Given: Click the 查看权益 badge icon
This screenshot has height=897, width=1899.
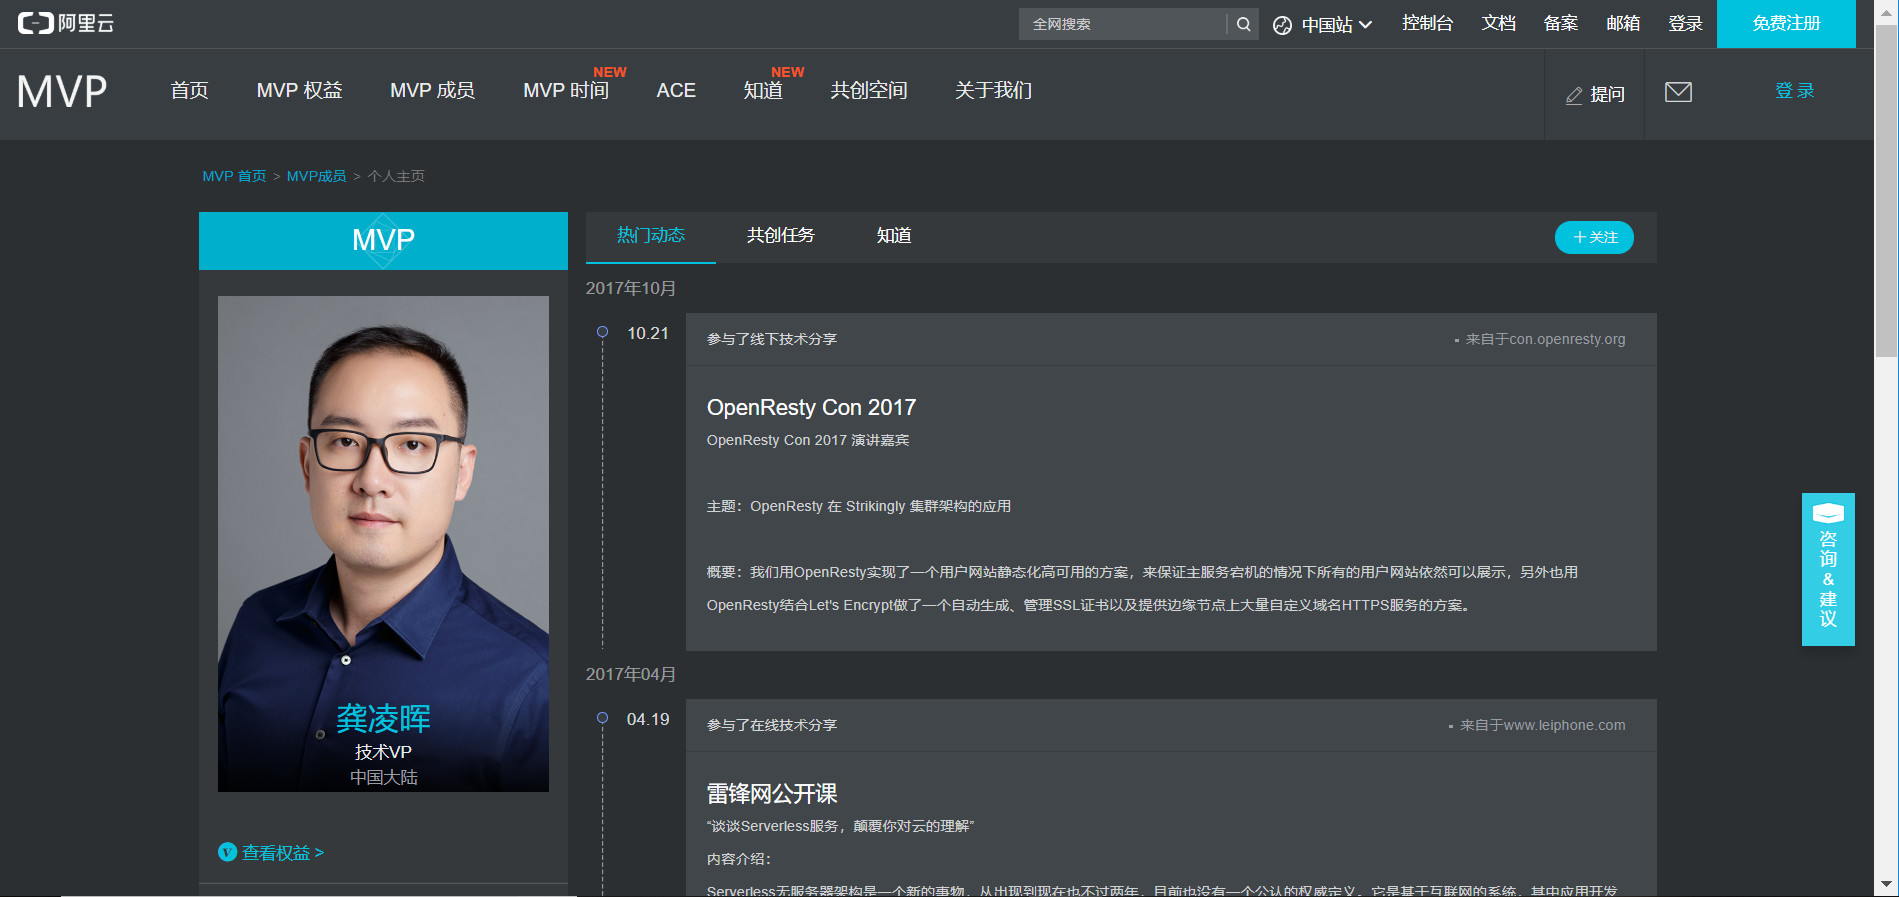Looking at the screenshot, I should point(228,852).
